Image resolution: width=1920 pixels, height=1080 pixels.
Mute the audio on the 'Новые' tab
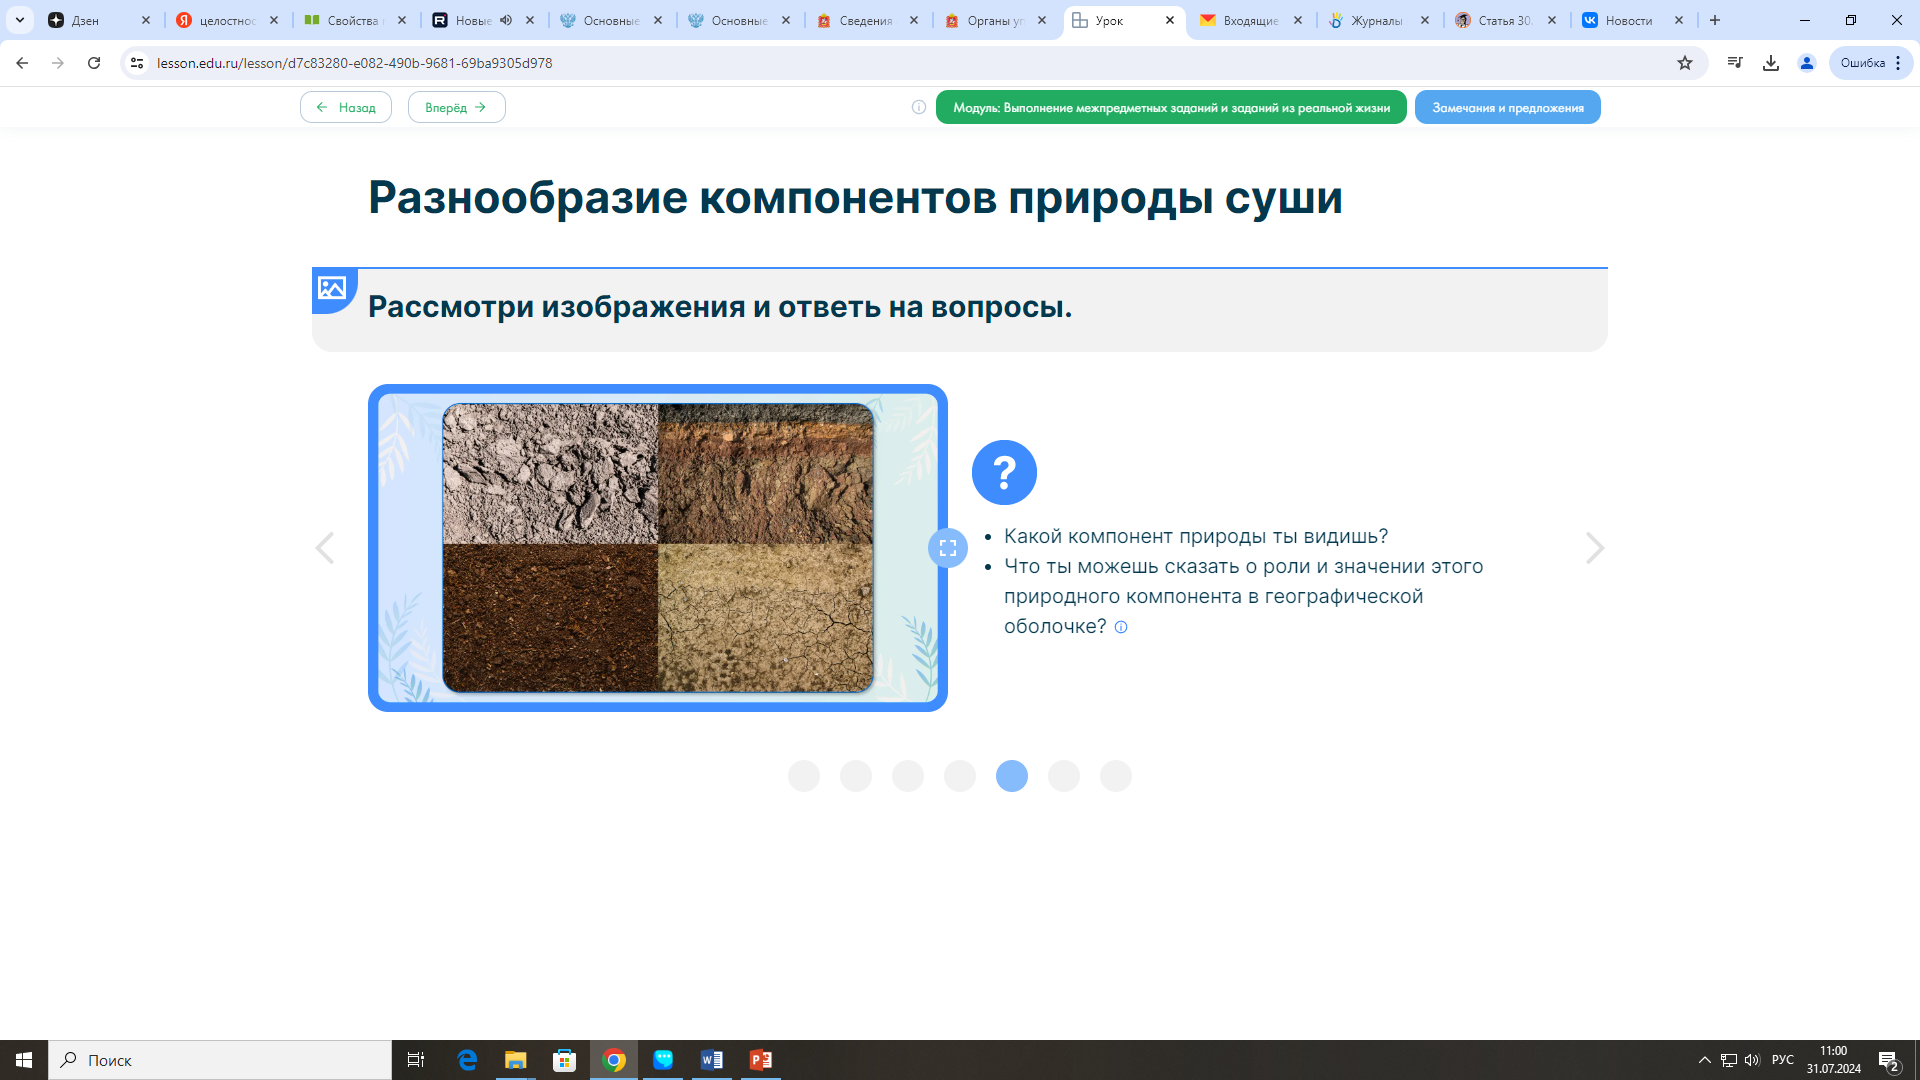pos(506,20)
